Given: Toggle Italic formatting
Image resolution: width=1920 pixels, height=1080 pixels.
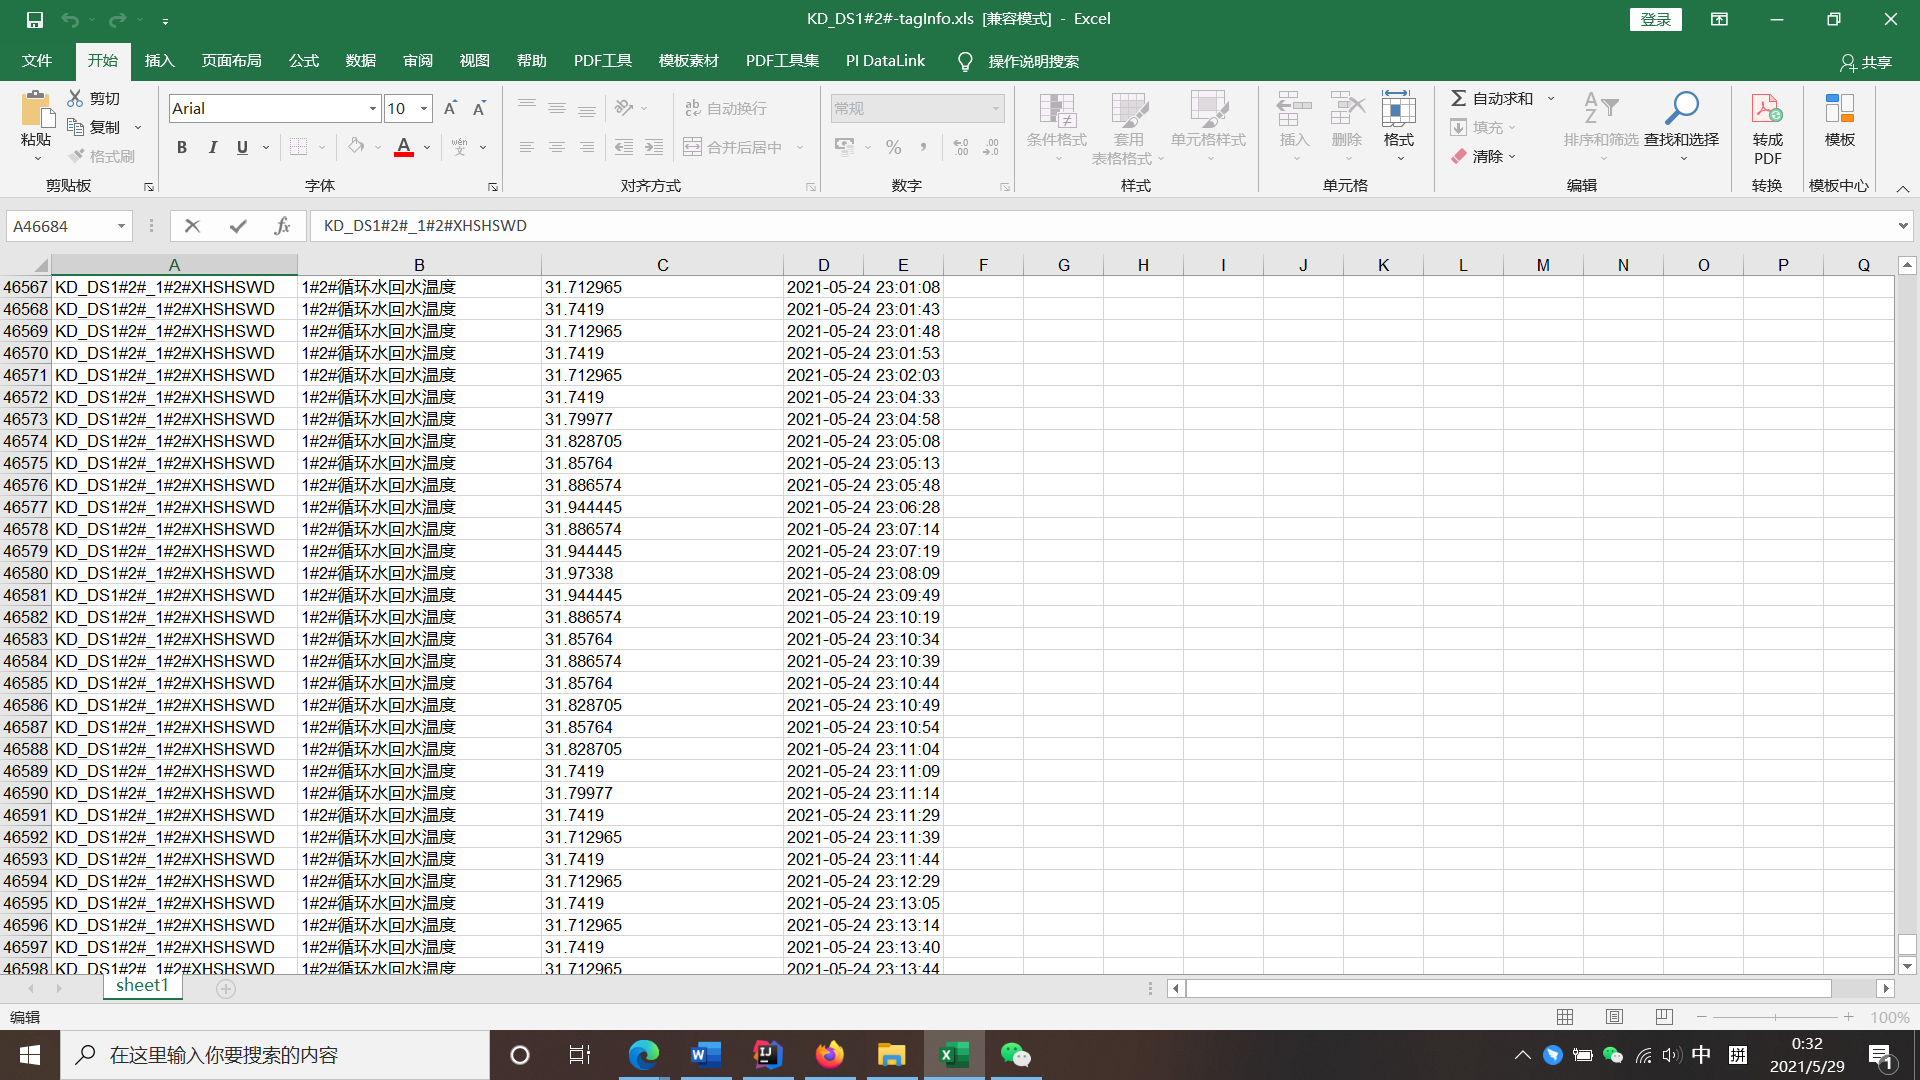Looking at the screenshot, I should pyautogui.click(x=212, y=147).
